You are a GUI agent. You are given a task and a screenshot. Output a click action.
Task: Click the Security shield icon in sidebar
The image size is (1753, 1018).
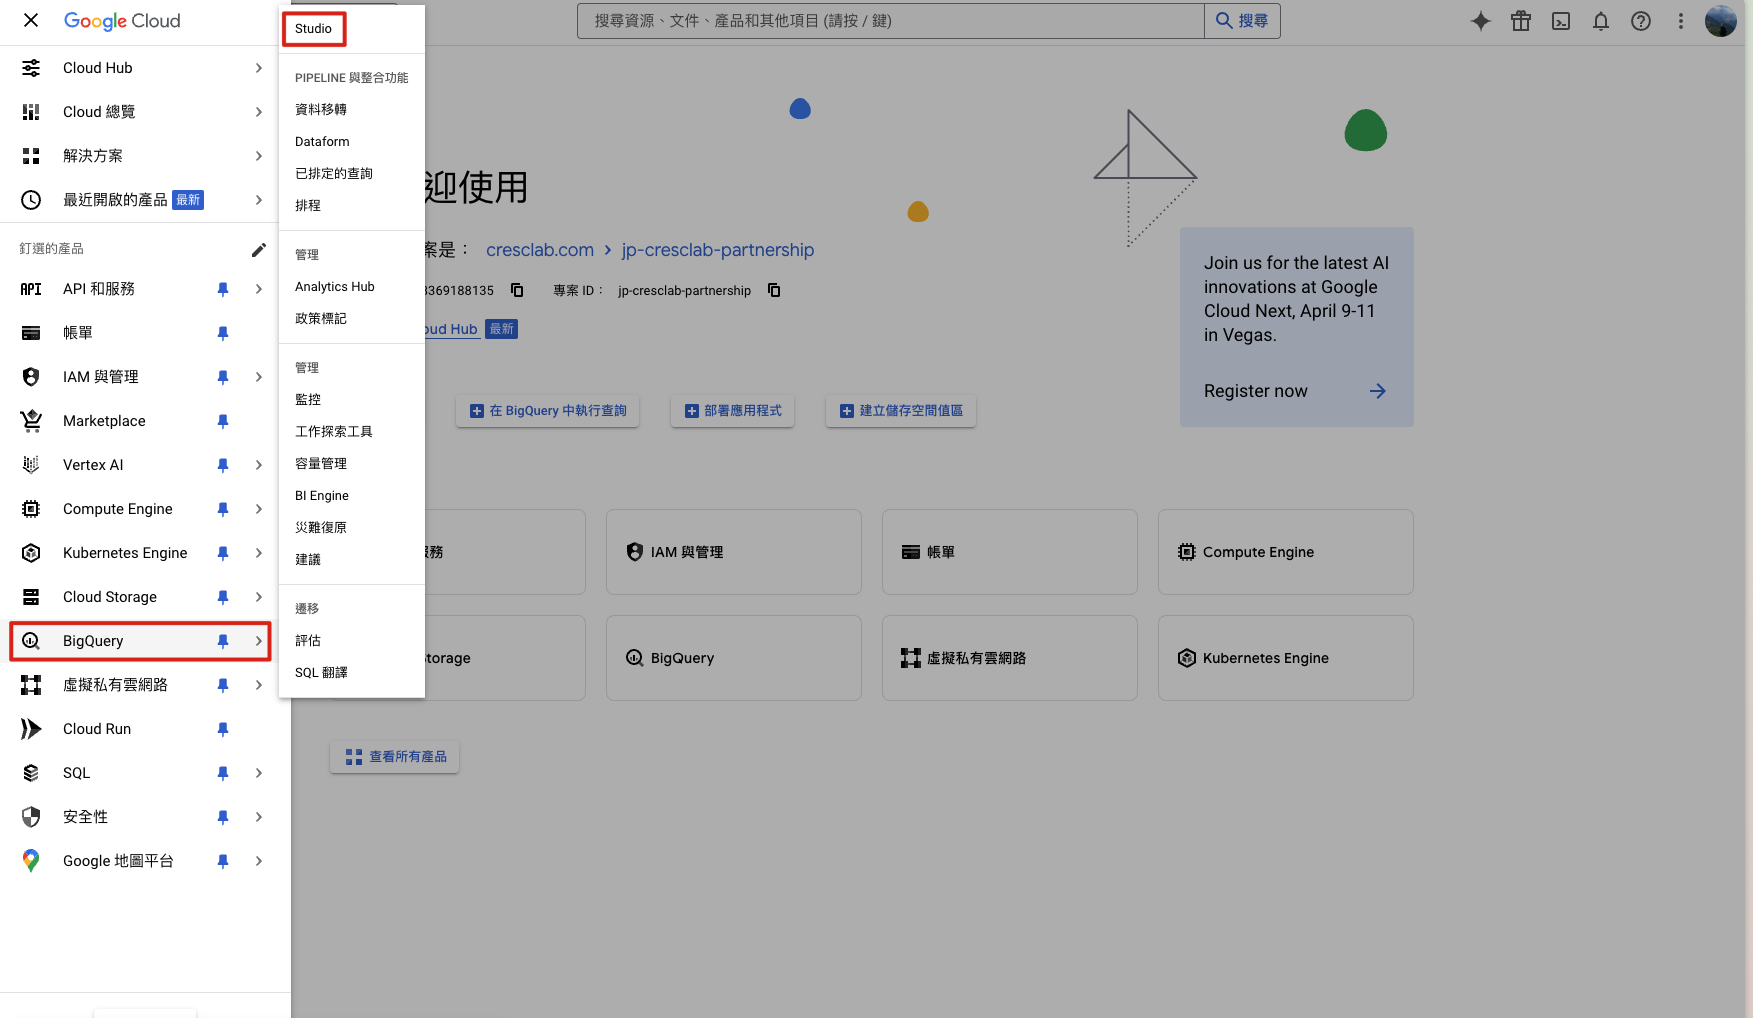pos(31,817)
